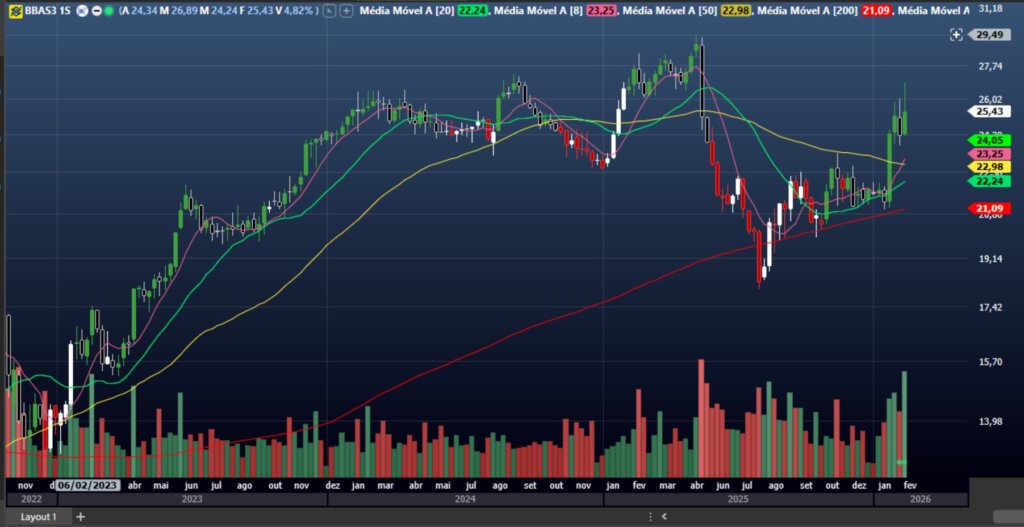The width and height of the screenshot is (1024, 527).
Task: Click the 2024 year segment on the timeline
Action: [463, 498]
